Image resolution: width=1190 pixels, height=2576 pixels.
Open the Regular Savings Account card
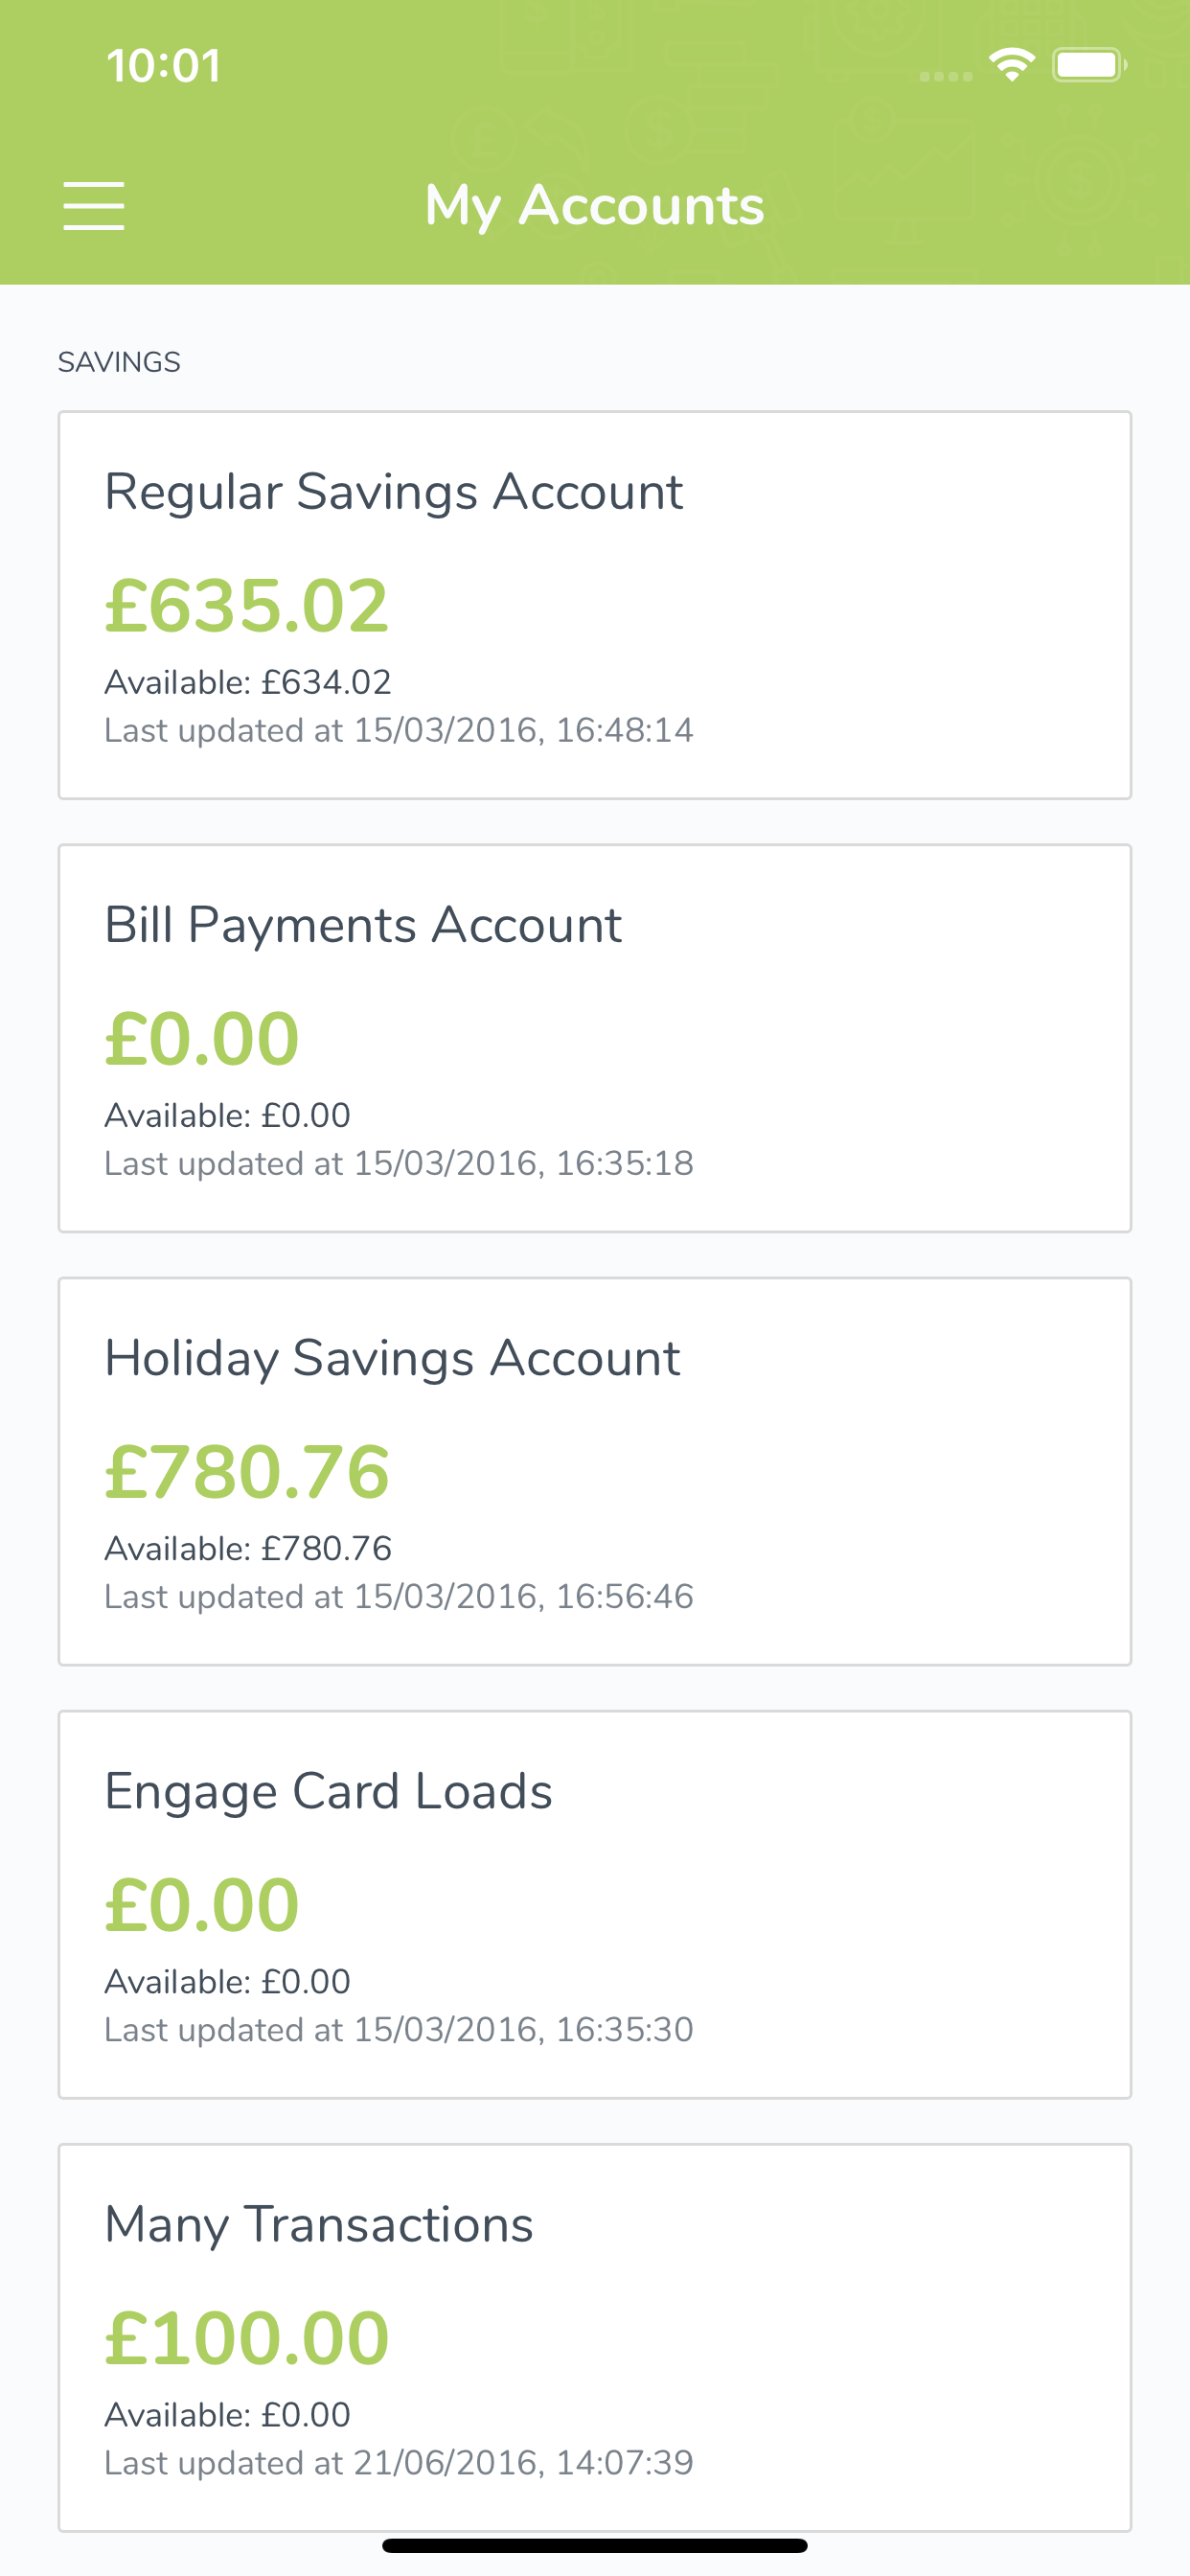(x=595, y=605)
